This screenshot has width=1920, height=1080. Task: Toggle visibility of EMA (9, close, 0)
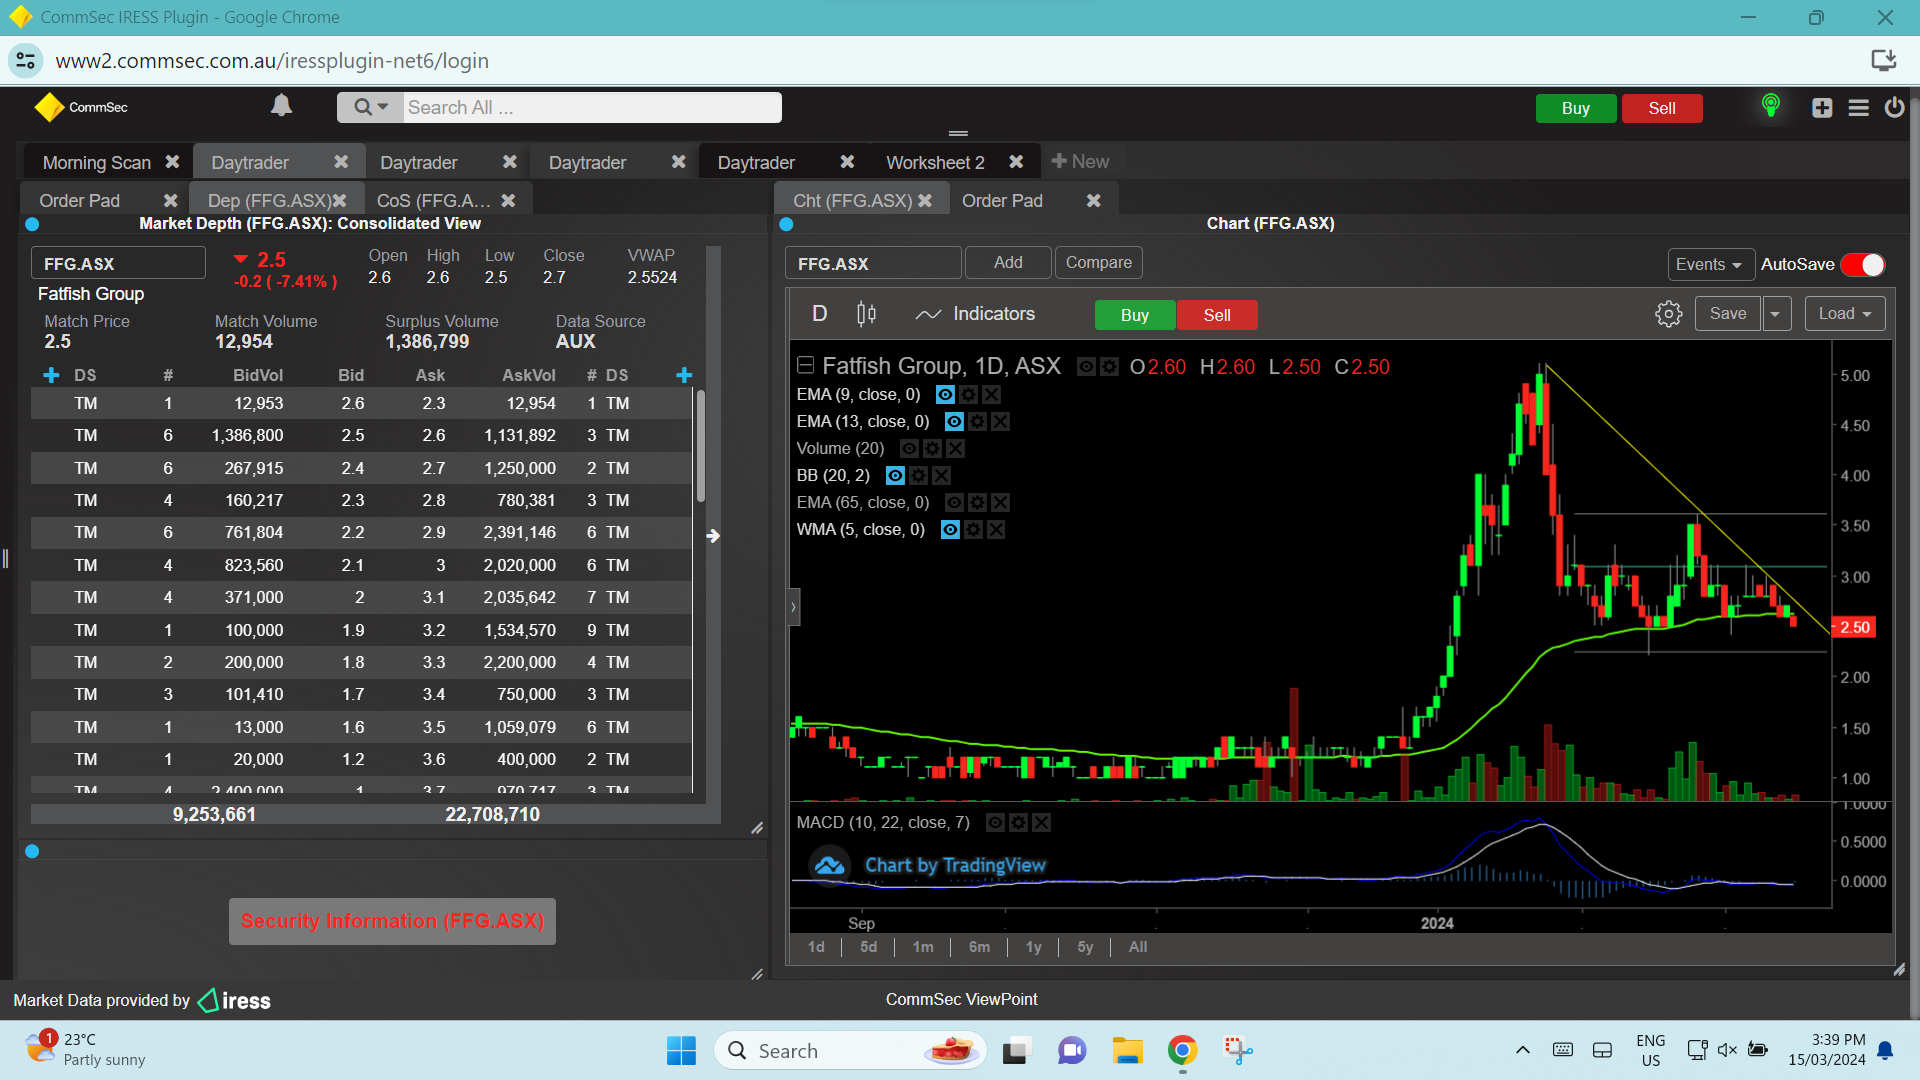tap(945, 395)
